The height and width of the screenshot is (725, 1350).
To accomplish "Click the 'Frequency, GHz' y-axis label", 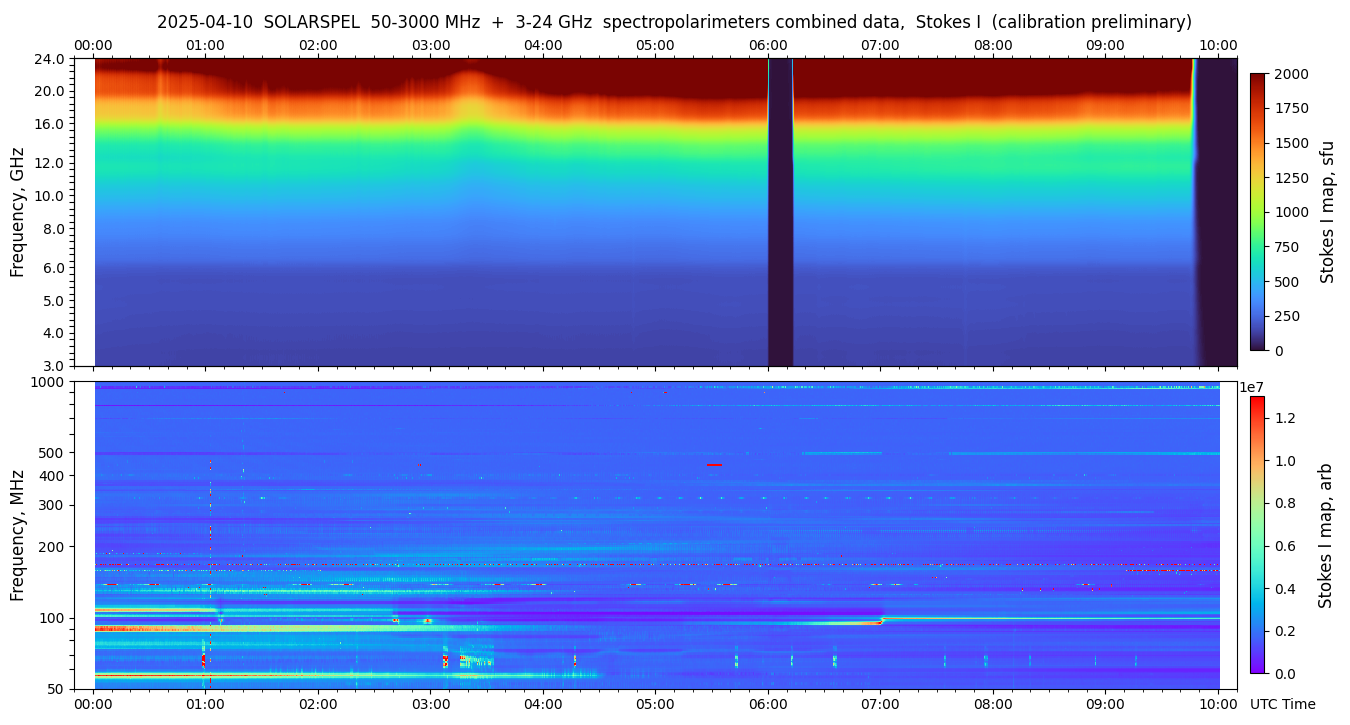I will (x=17, y=212).
